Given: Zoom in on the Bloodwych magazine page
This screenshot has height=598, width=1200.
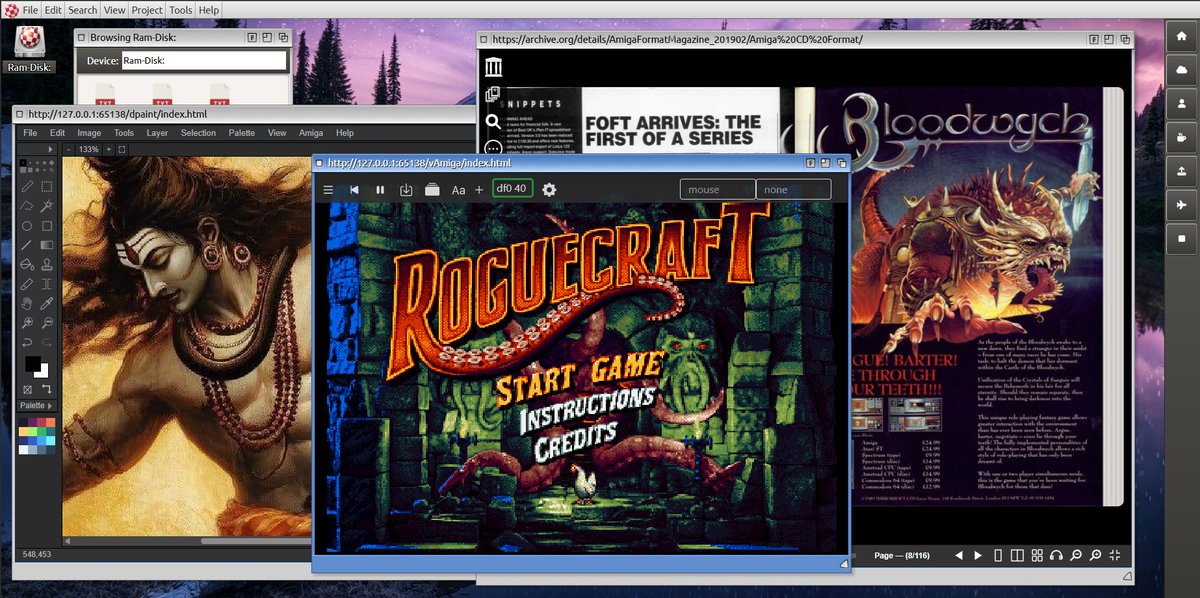Looking at the screenshot, I should pos(1095,554).
